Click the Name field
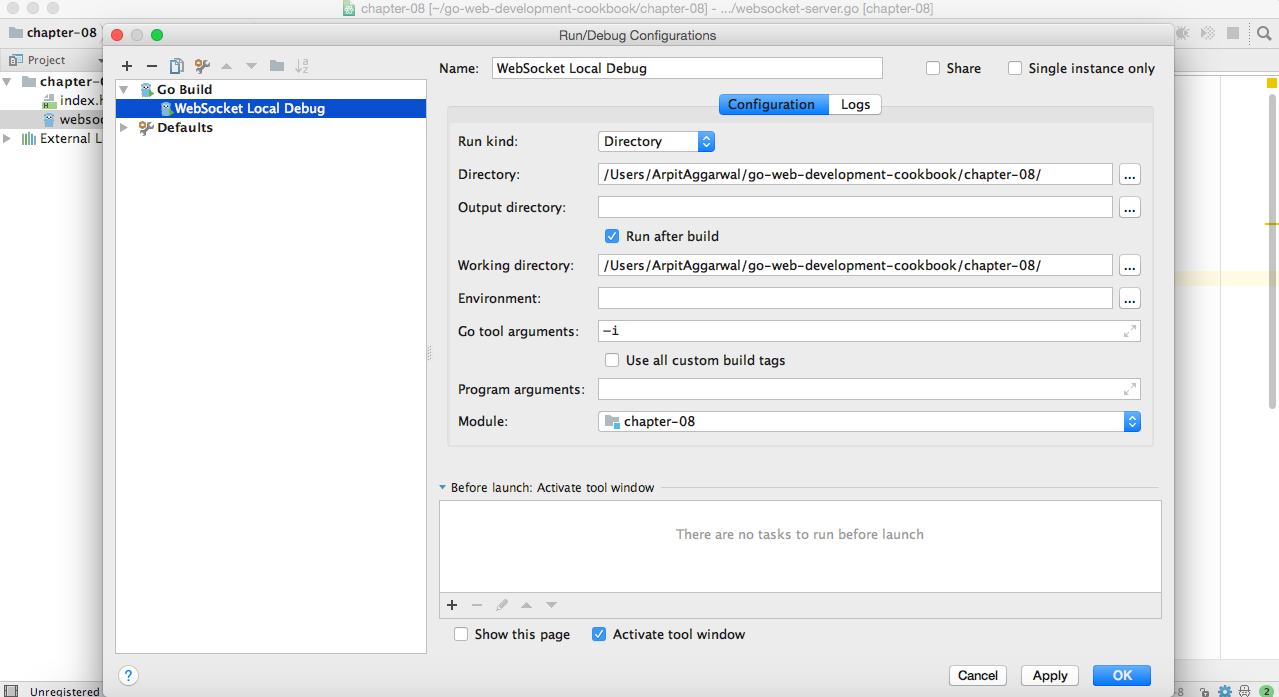The image size is (1279, 697). point(688,68)
